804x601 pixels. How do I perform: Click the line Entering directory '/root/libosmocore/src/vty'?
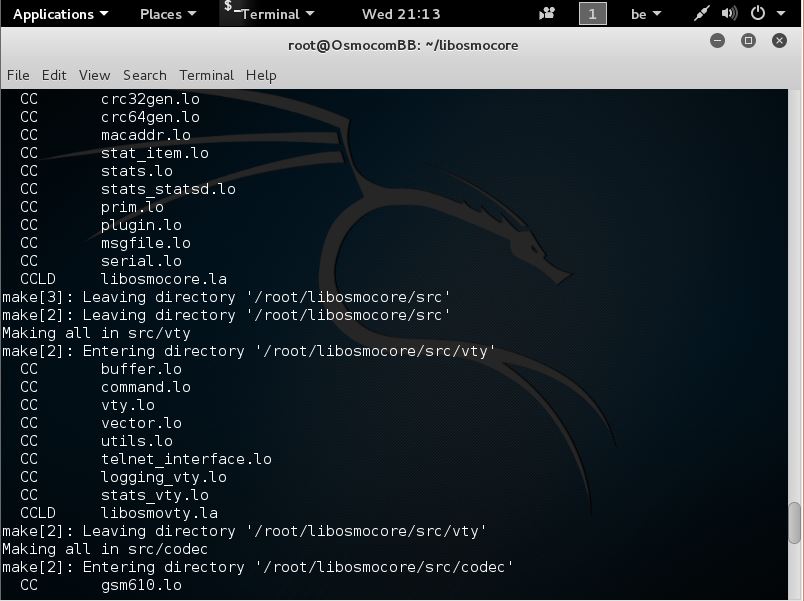[249, 351]
